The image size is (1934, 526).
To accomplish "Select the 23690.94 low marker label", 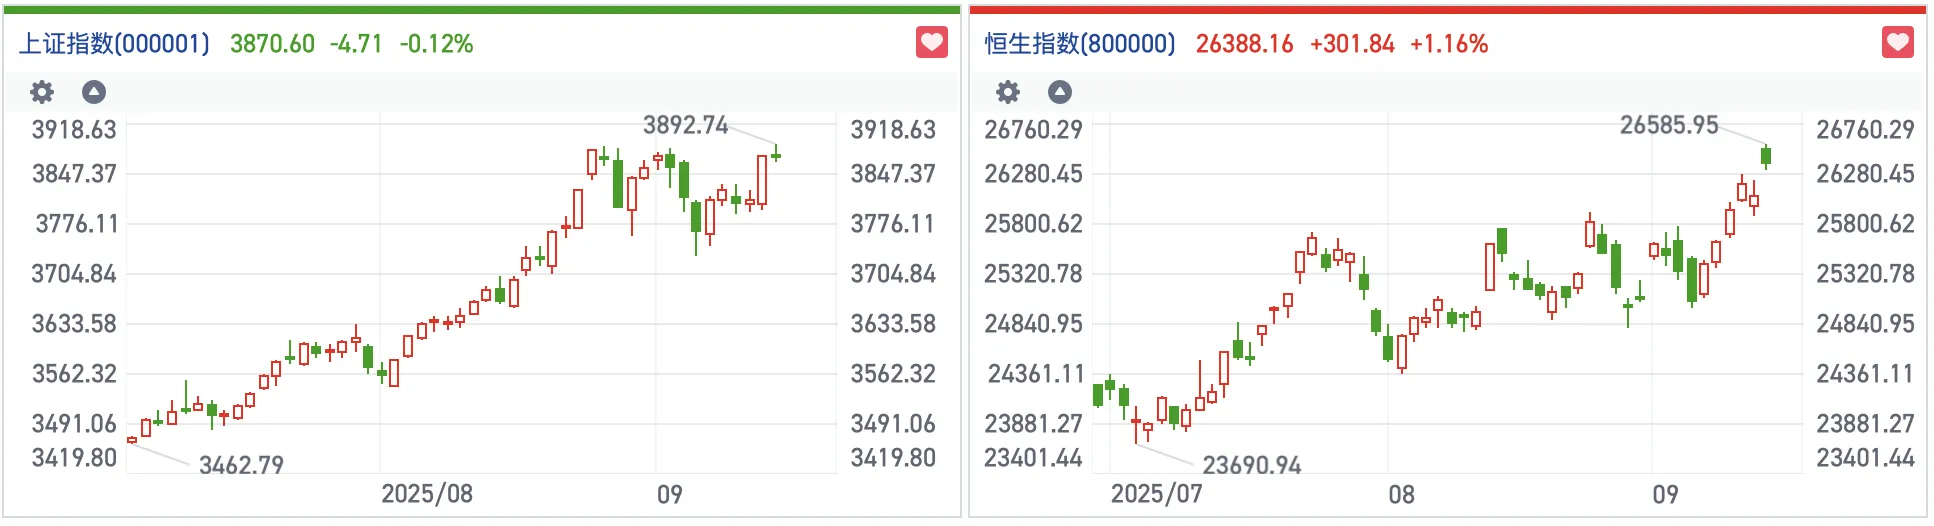I will coord(1251,465).
